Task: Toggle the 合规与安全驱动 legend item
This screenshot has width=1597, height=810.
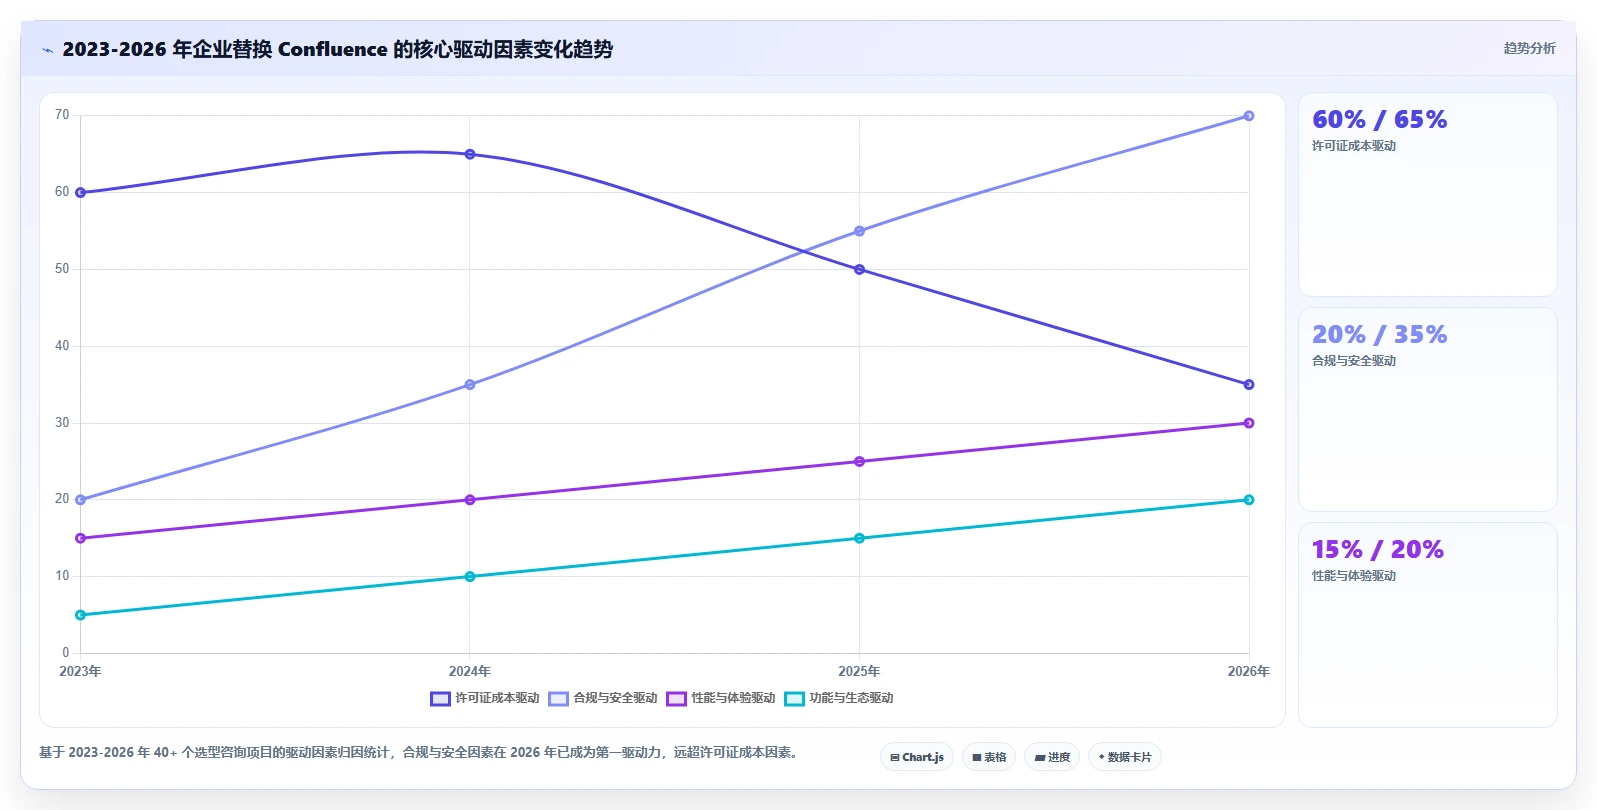Action: pyautogui.click(x=603, y=698)
